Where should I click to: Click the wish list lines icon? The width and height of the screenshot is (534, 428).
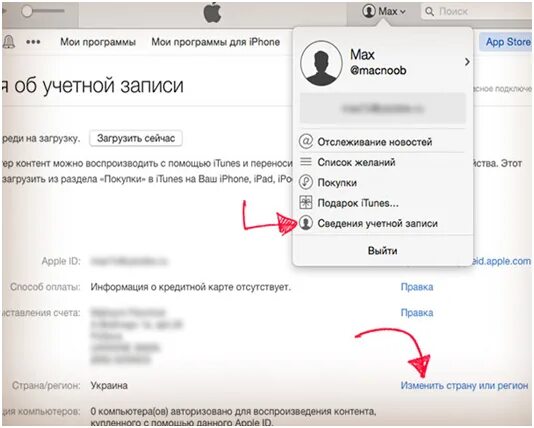click(306, 162)
